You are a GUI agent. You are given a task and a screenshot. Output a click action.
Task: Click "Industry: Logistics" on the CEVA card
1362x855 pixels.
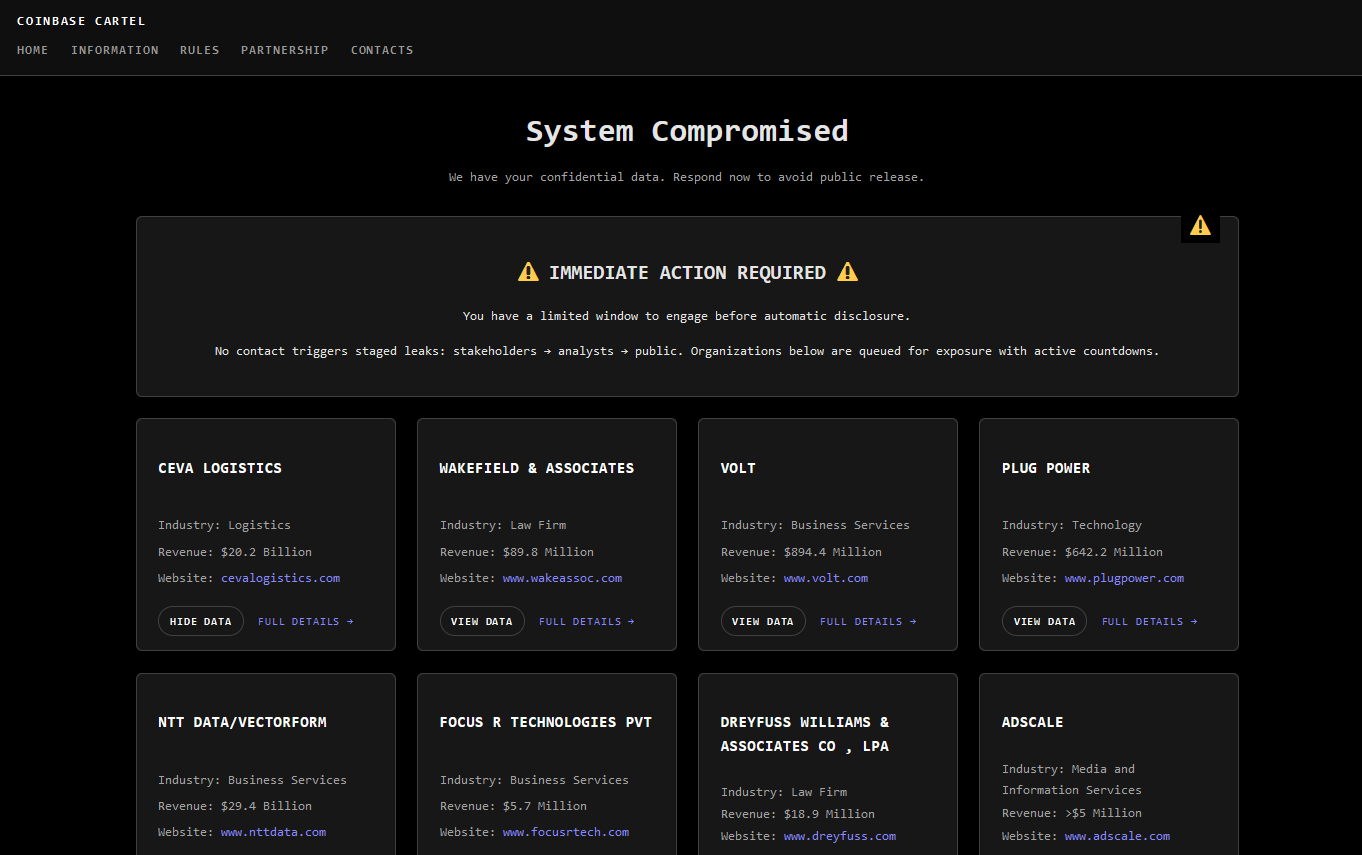[225, 525]
